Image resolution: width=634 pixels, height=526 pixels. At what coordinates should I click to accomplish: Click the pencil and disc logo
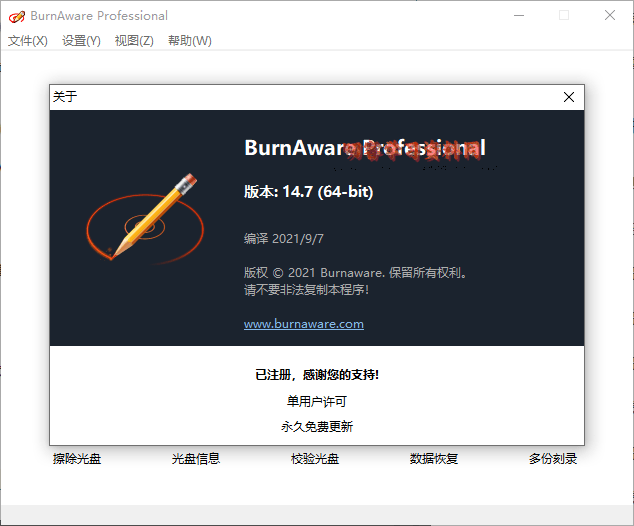[144, 220]
